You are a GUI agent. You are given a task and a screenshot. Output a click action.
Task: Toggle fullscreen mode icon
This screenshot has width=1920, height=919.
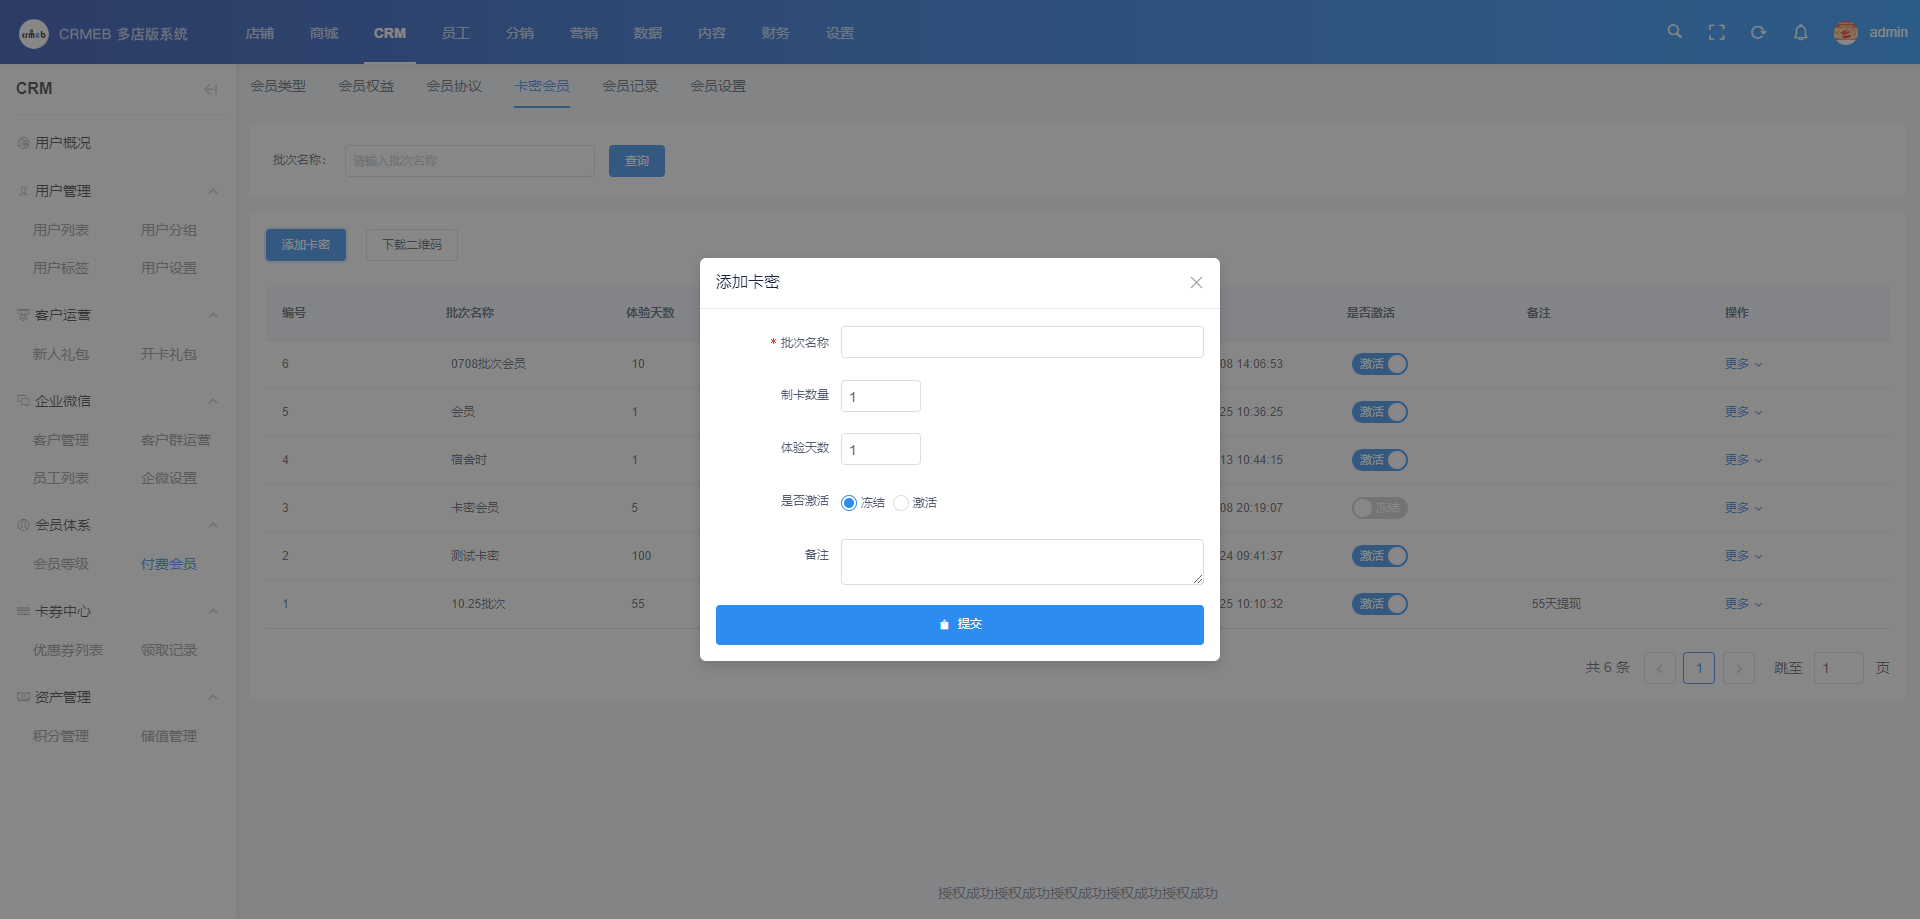1716,32
